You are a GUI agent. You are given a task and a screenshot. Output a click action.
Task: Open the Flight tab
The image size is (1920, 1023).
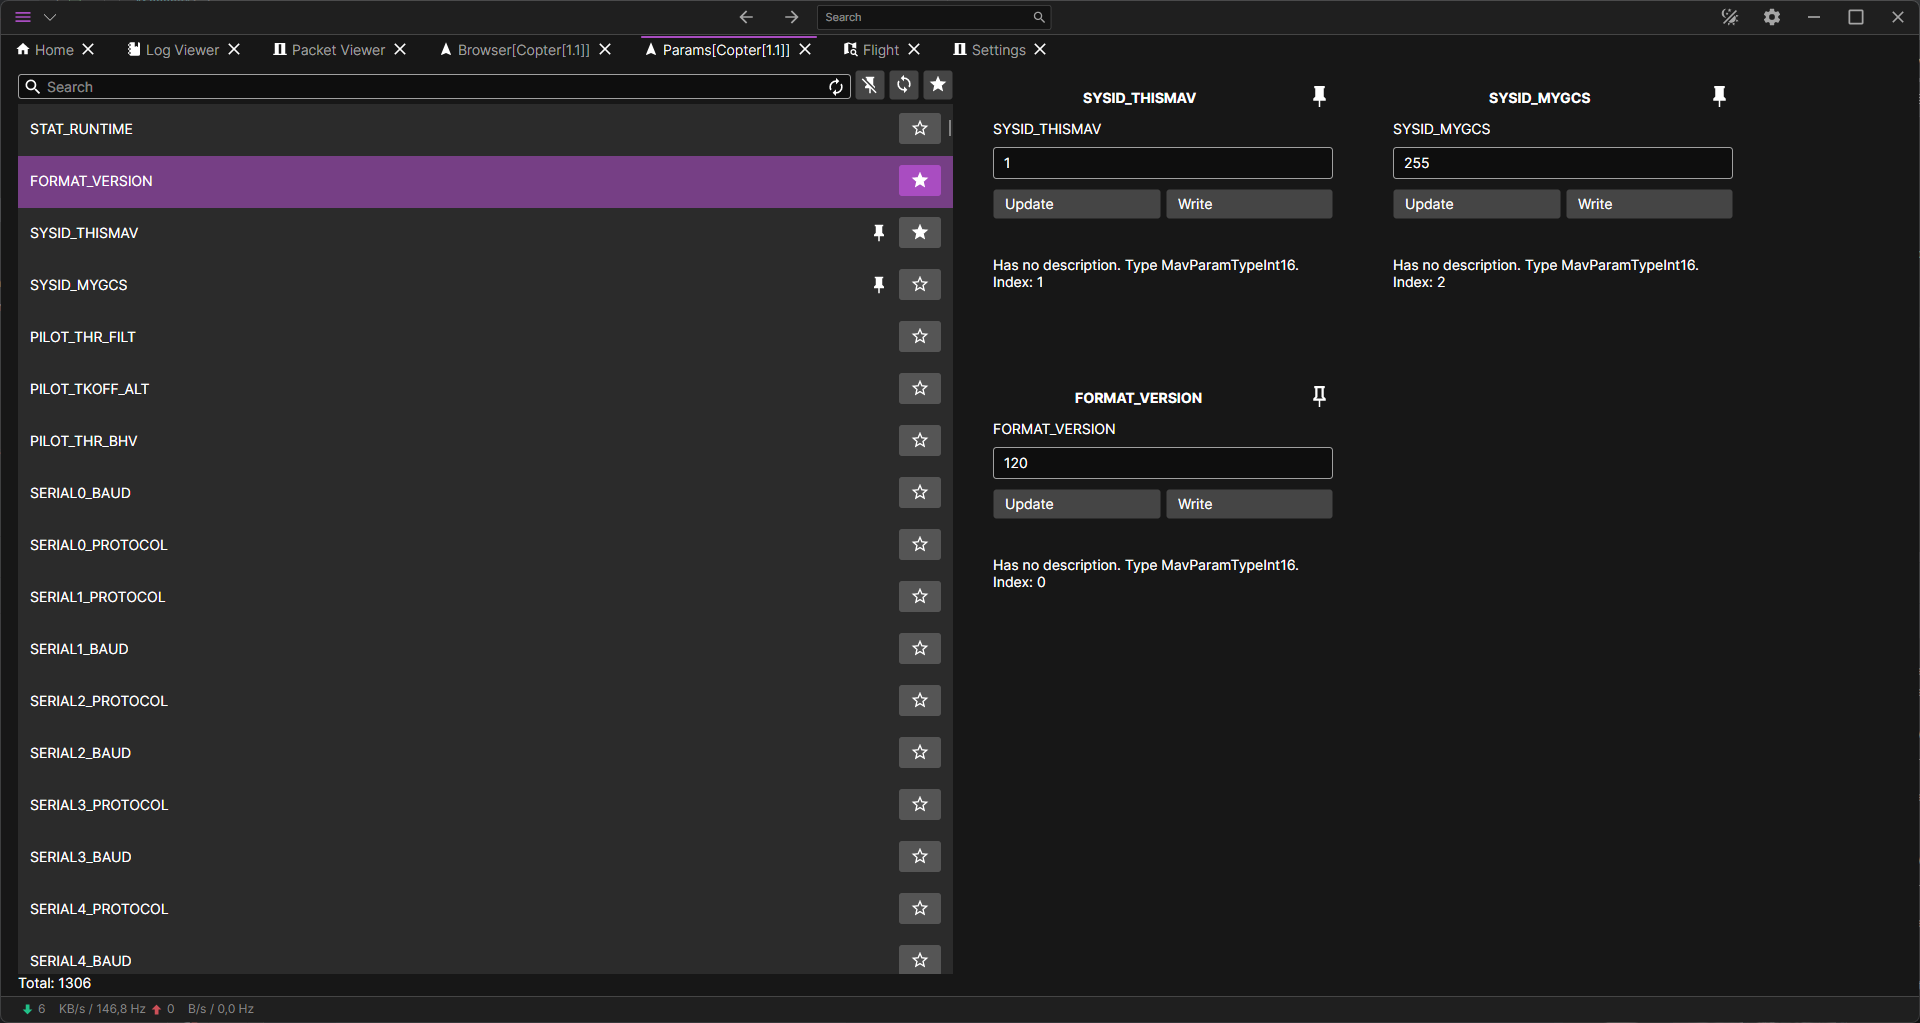click(880, 50)
